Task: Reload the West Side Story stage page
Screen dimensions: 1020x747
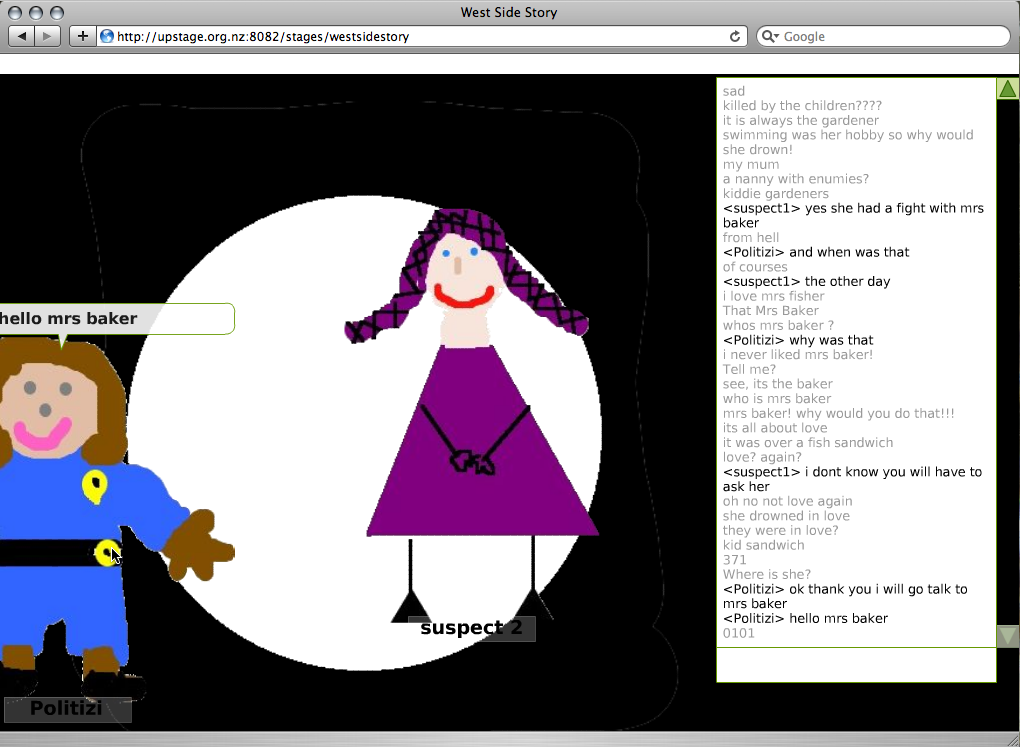Action: (x=735, y=36)
